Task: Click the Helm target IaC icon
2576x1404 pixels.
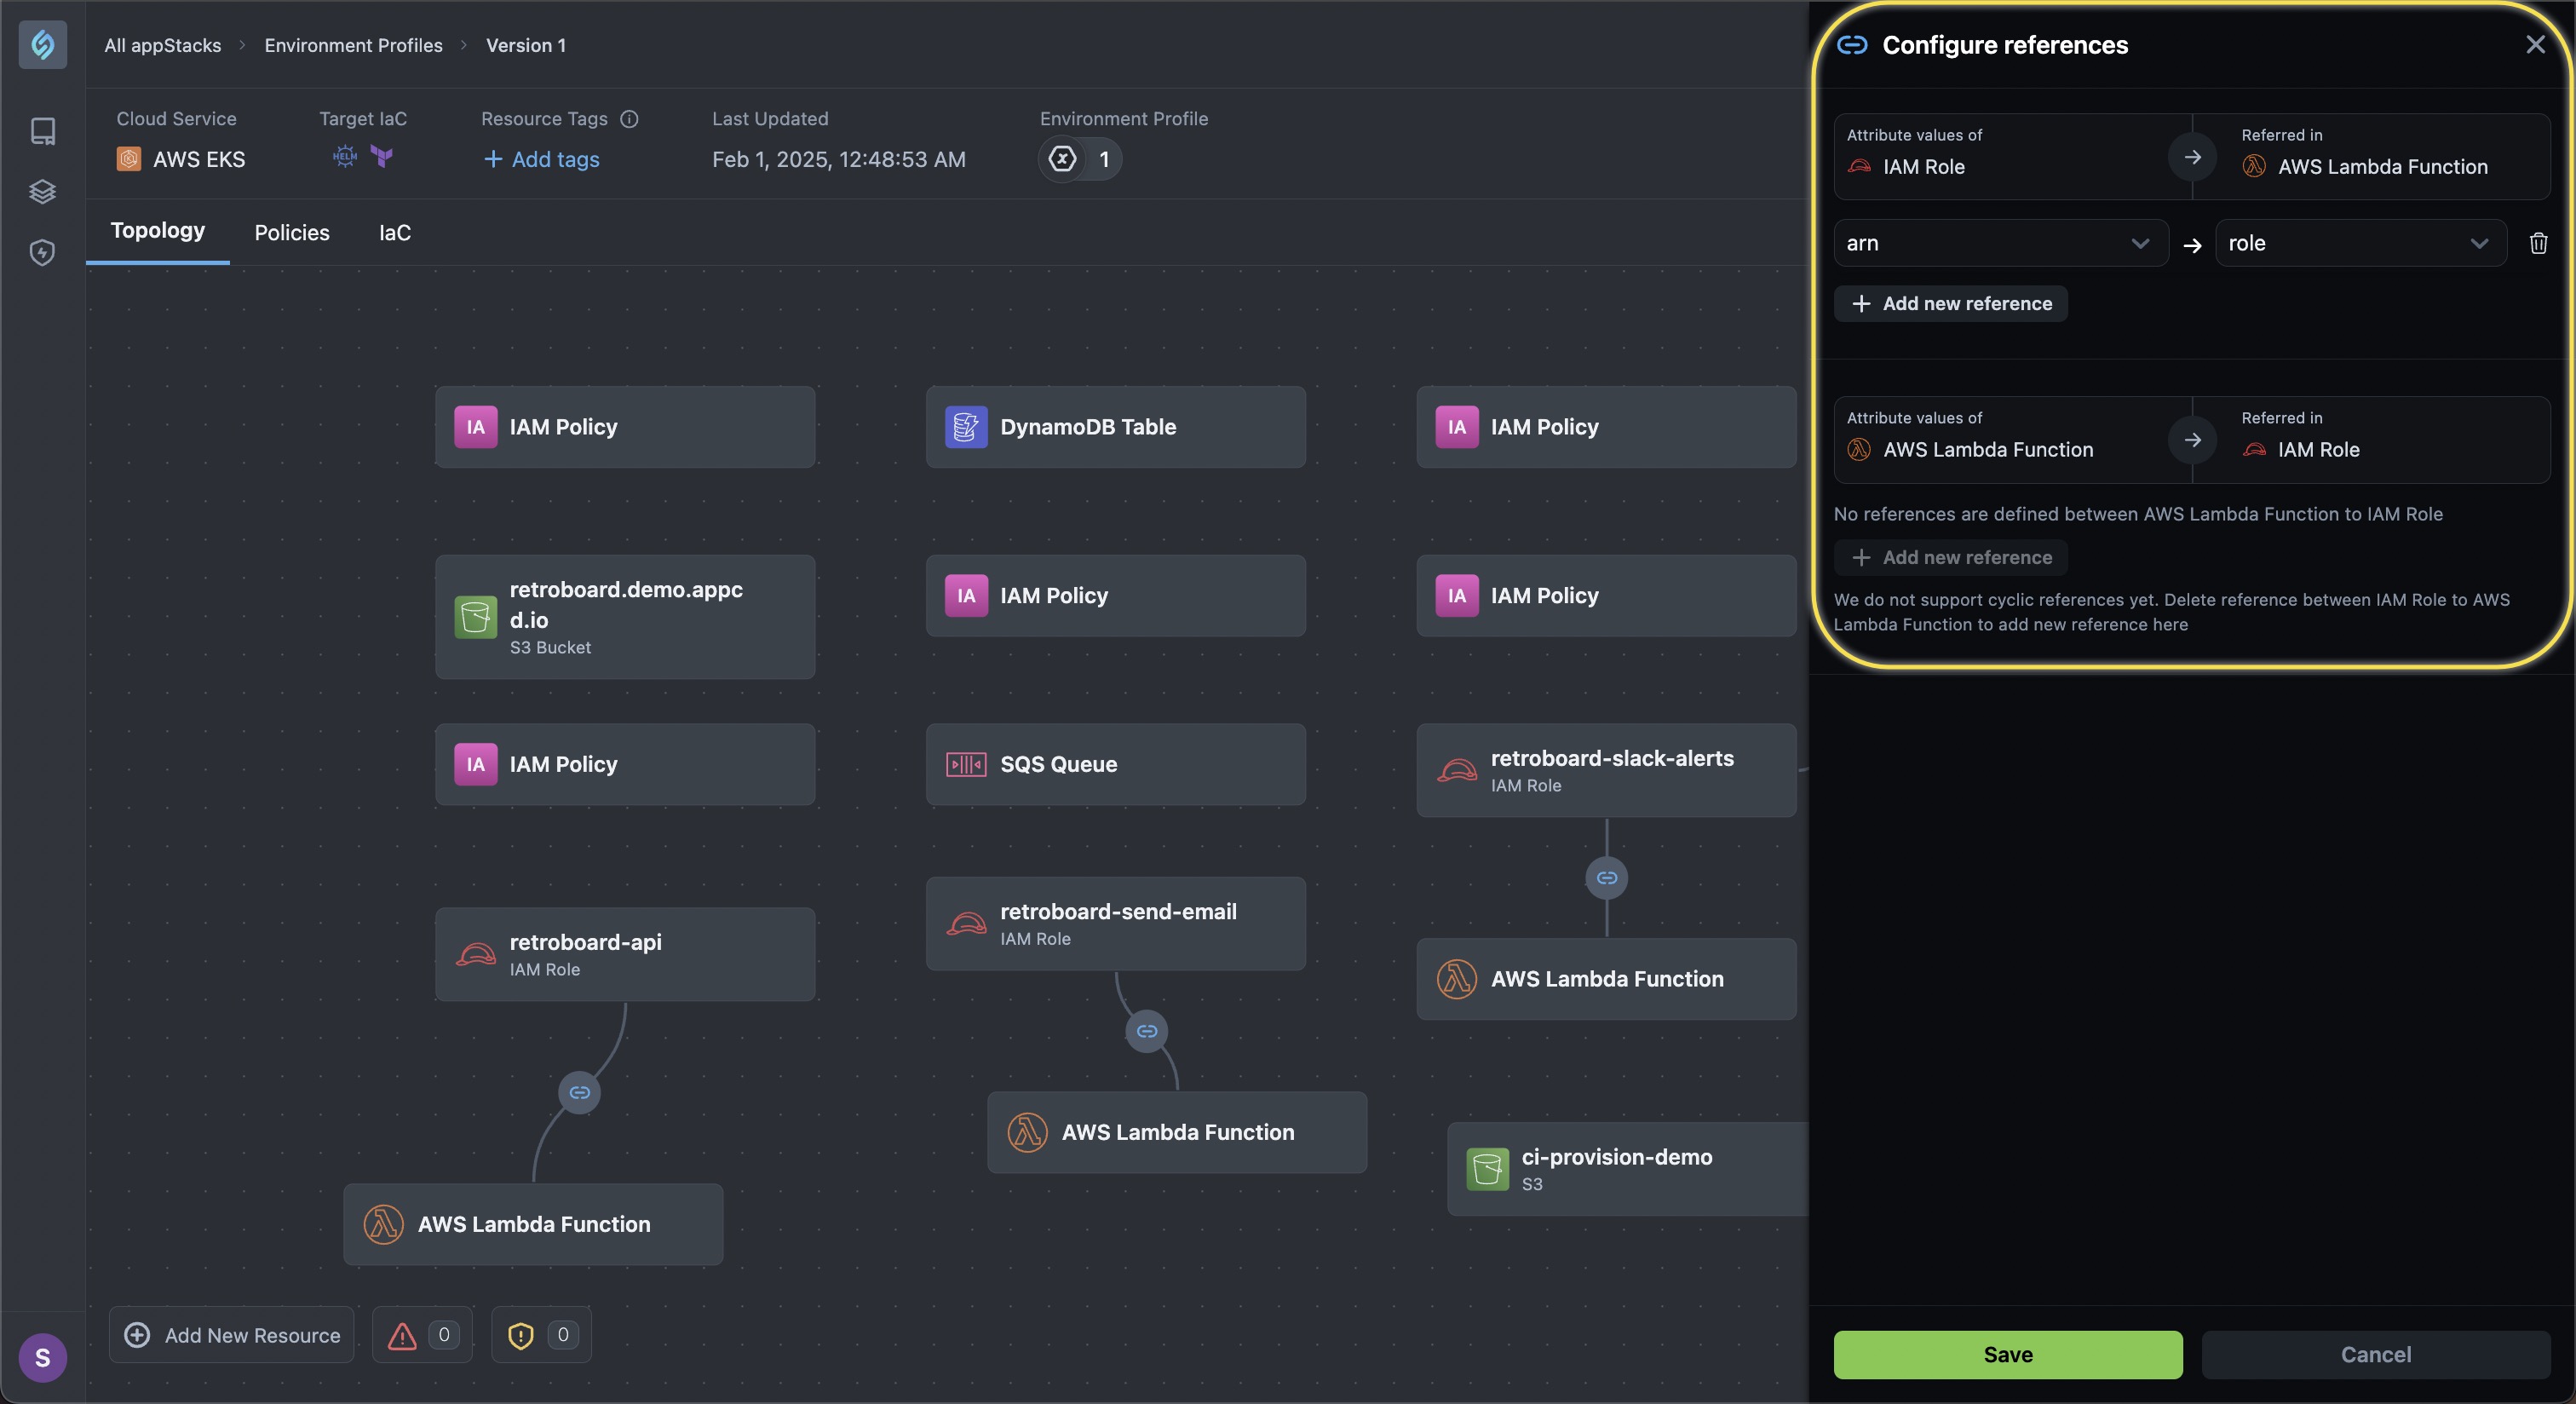Action: [345, 157]
